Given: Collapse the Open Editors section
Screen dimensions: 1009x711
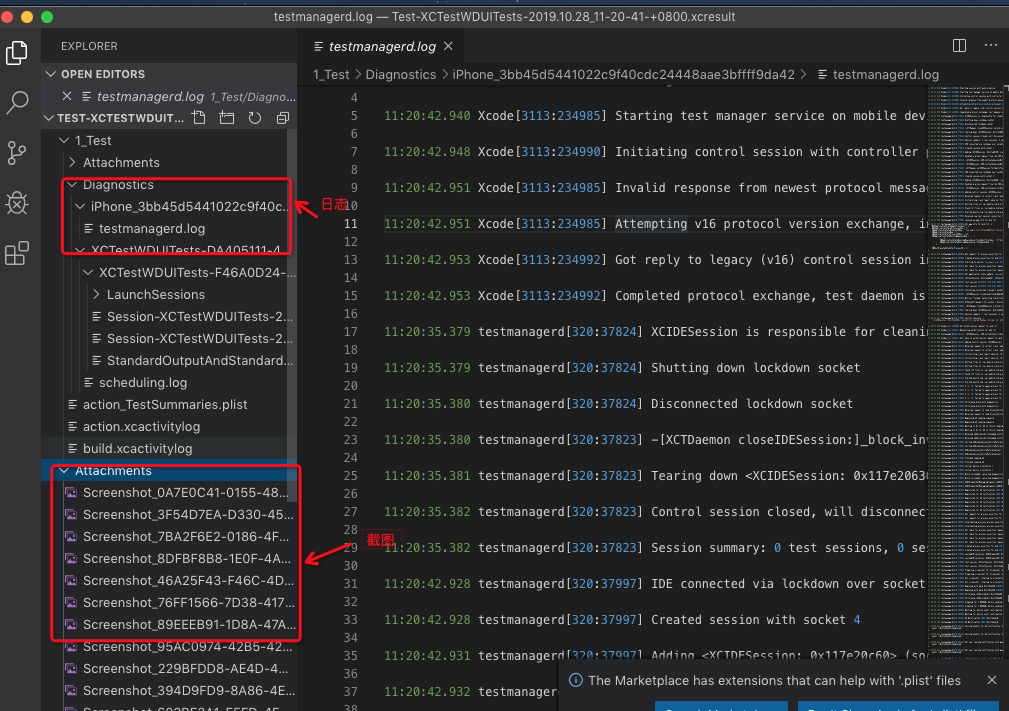Looking at the screenshot, I should point(51,74).
